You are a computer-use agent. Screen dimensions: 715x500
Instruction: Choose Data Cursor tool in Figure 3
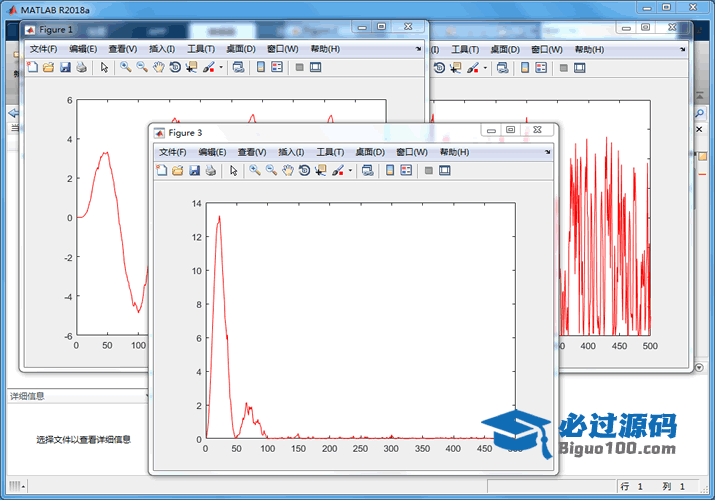coord(321,171)
